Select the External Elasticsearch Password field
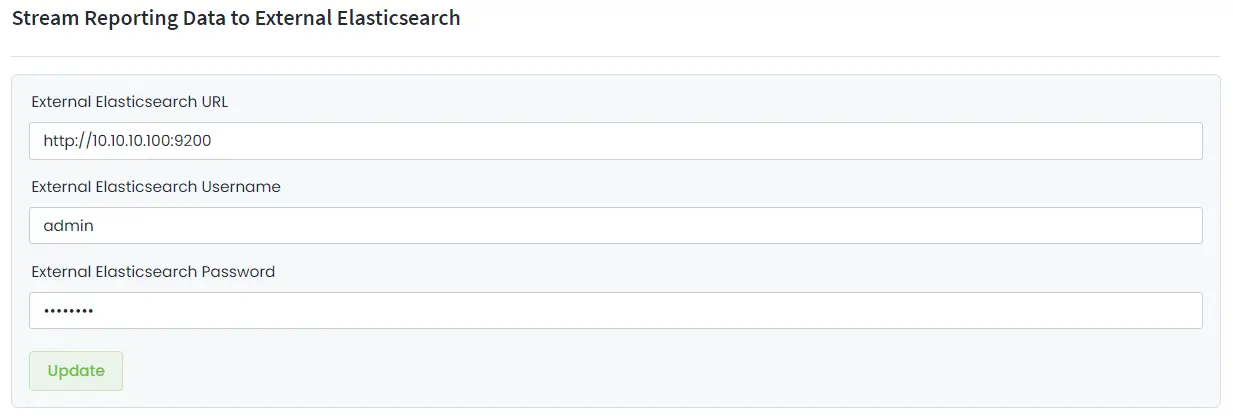1233x418 pixels. pyautogui.click(x=615, y=311)
